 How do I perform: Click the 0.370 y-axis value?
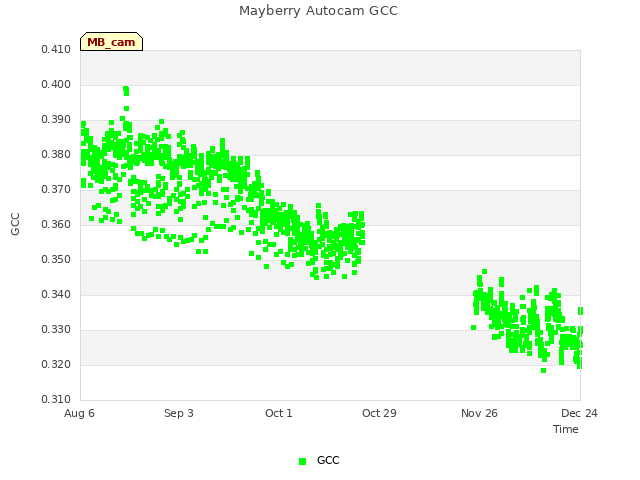click(56, 189)
